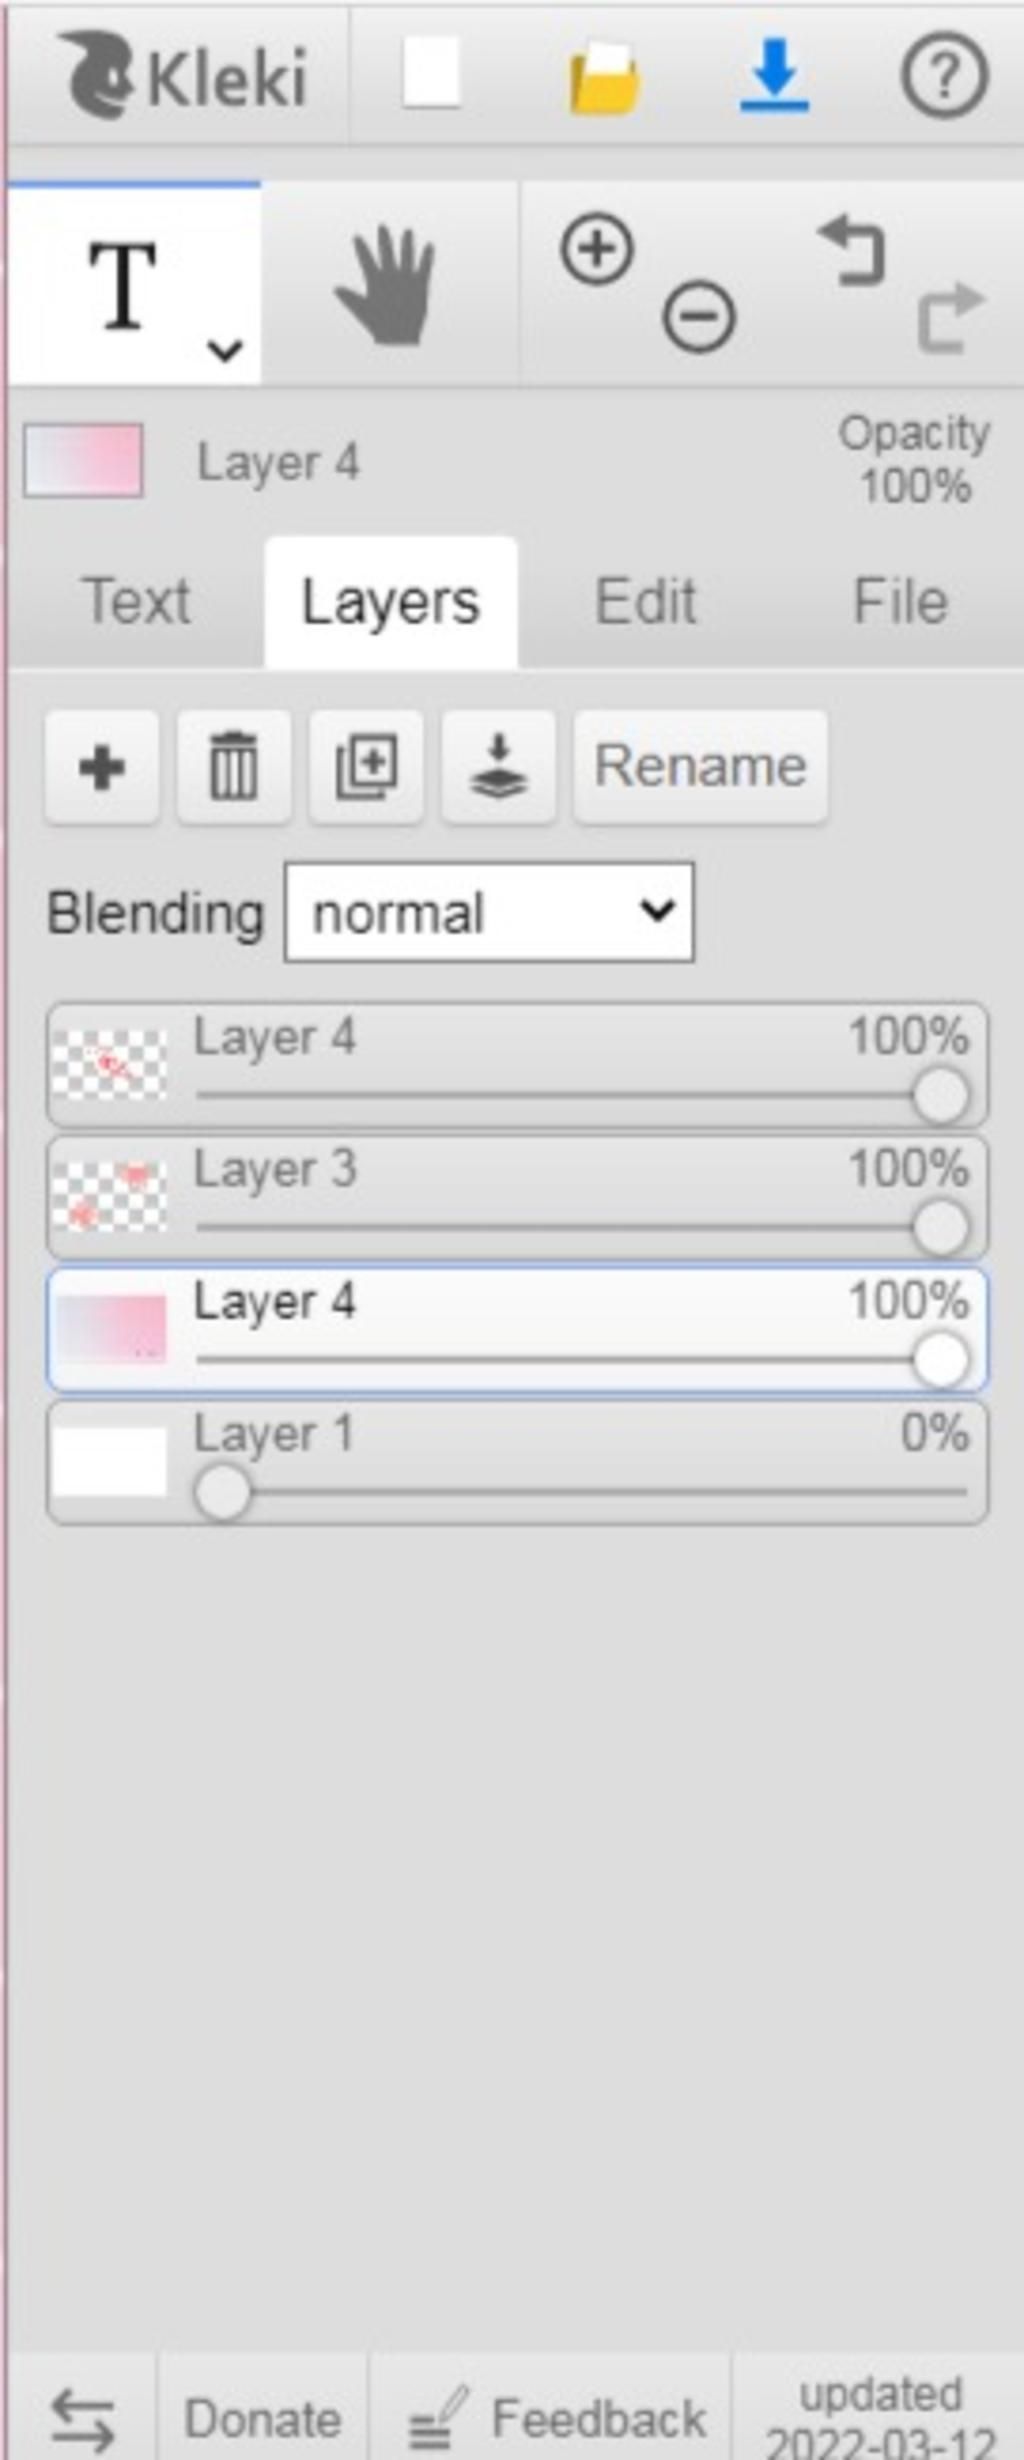
Task: Open the File tab
Action: pos(900,601)
